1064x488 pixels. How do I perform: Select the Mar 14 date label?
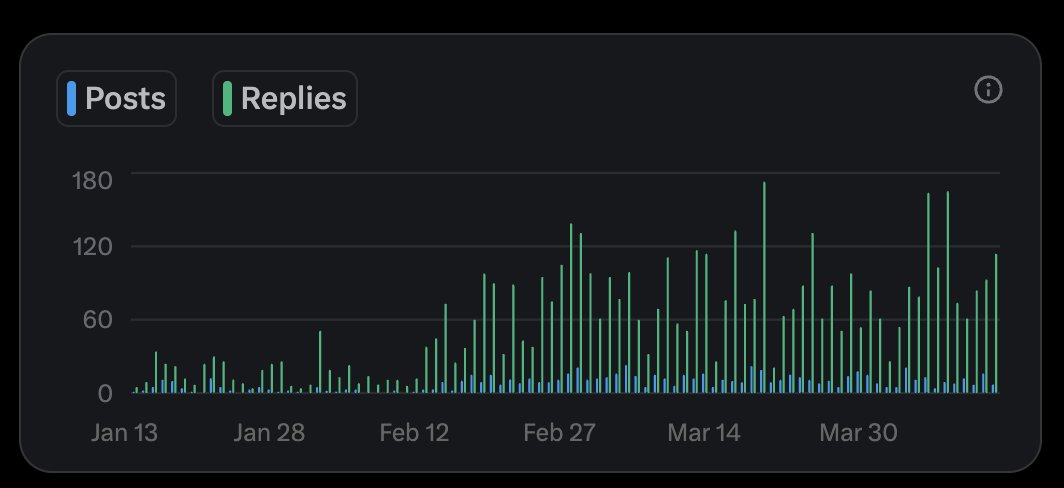point(704,433)
